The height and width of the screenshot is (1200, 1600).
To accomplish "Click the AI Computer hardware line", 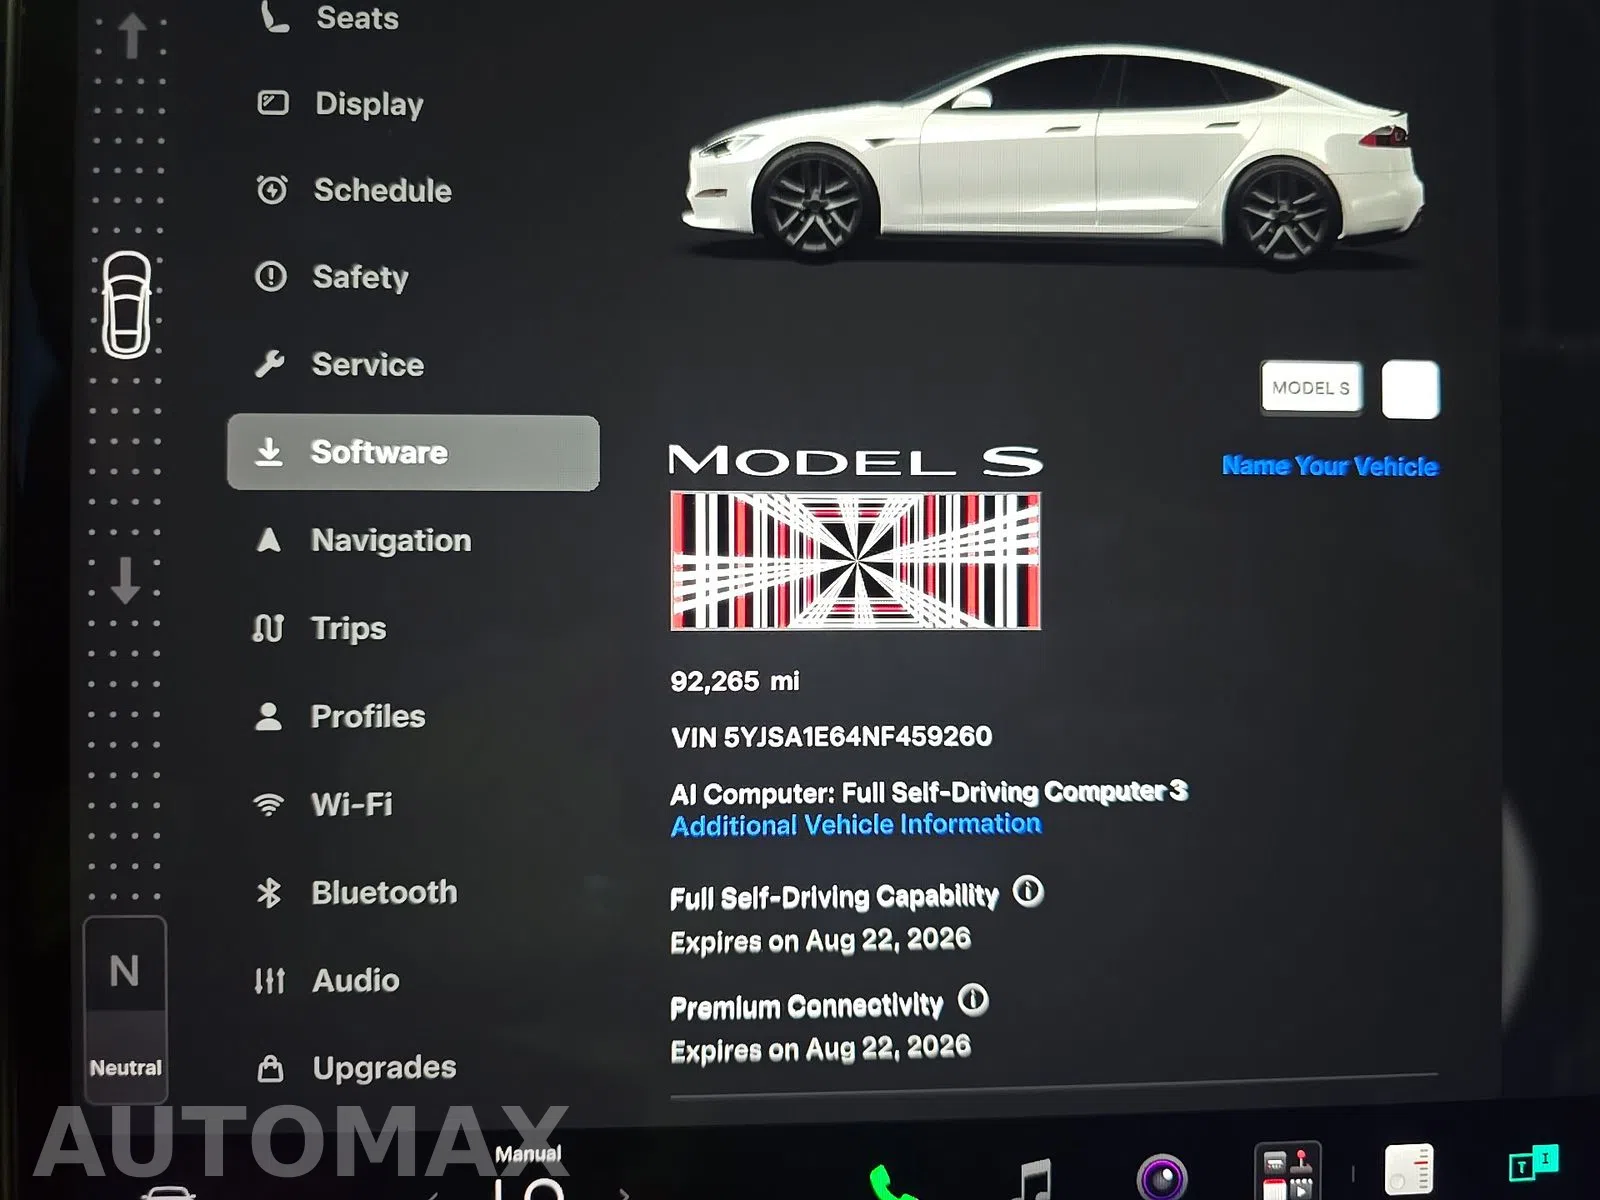I will (929, 792).
